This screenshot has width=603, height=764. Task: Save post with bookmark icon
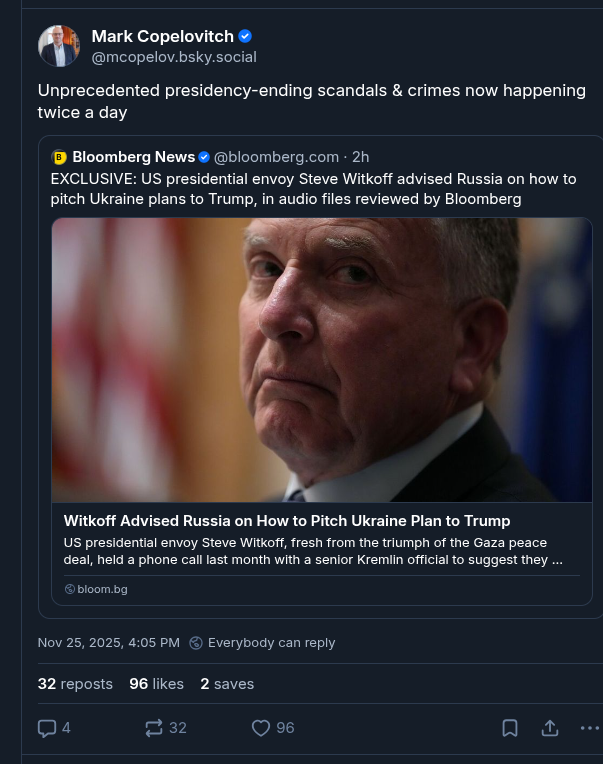(510, 728)
